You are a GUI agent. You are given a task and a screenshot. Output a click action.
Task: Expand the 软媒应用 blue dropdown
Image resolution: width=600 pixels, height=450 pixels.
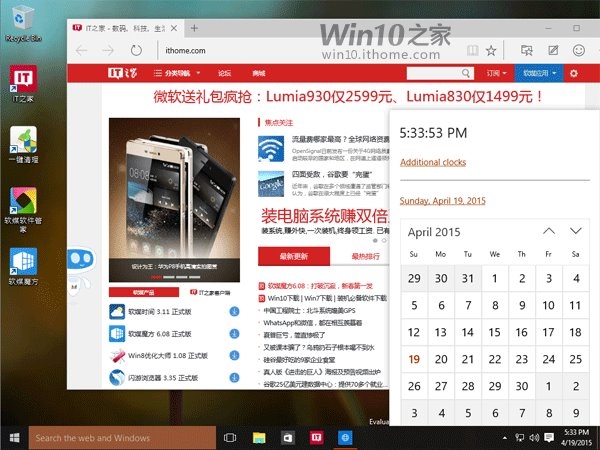click(540, 73)
